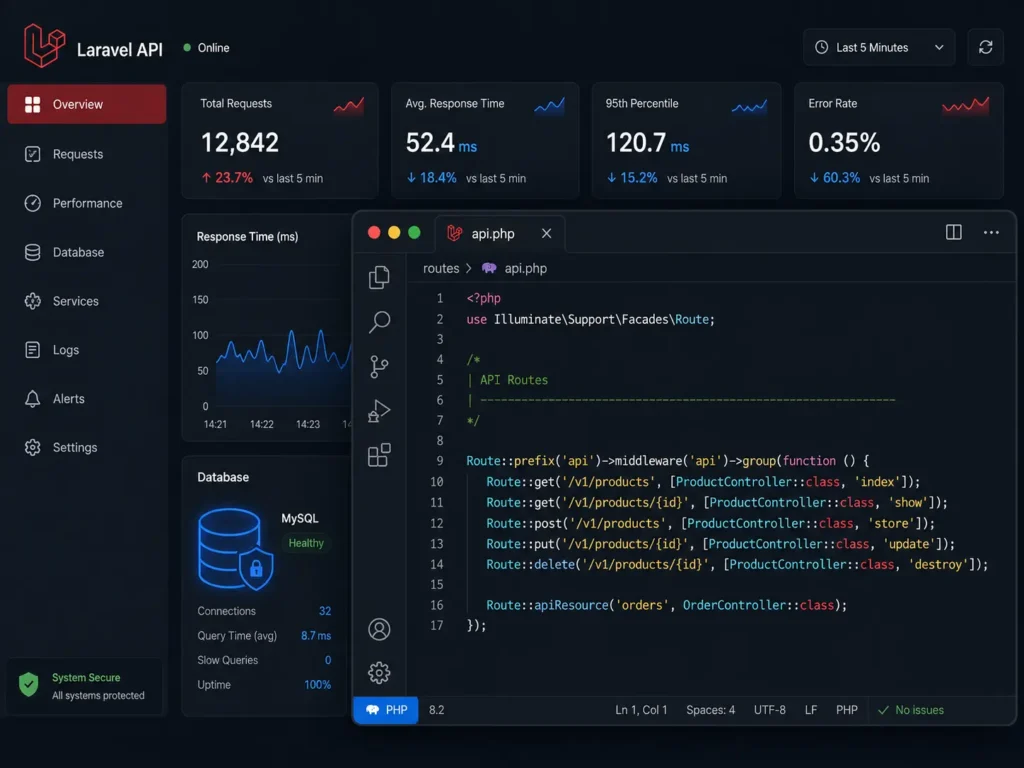Close the api.php tab

click(547, 233)
